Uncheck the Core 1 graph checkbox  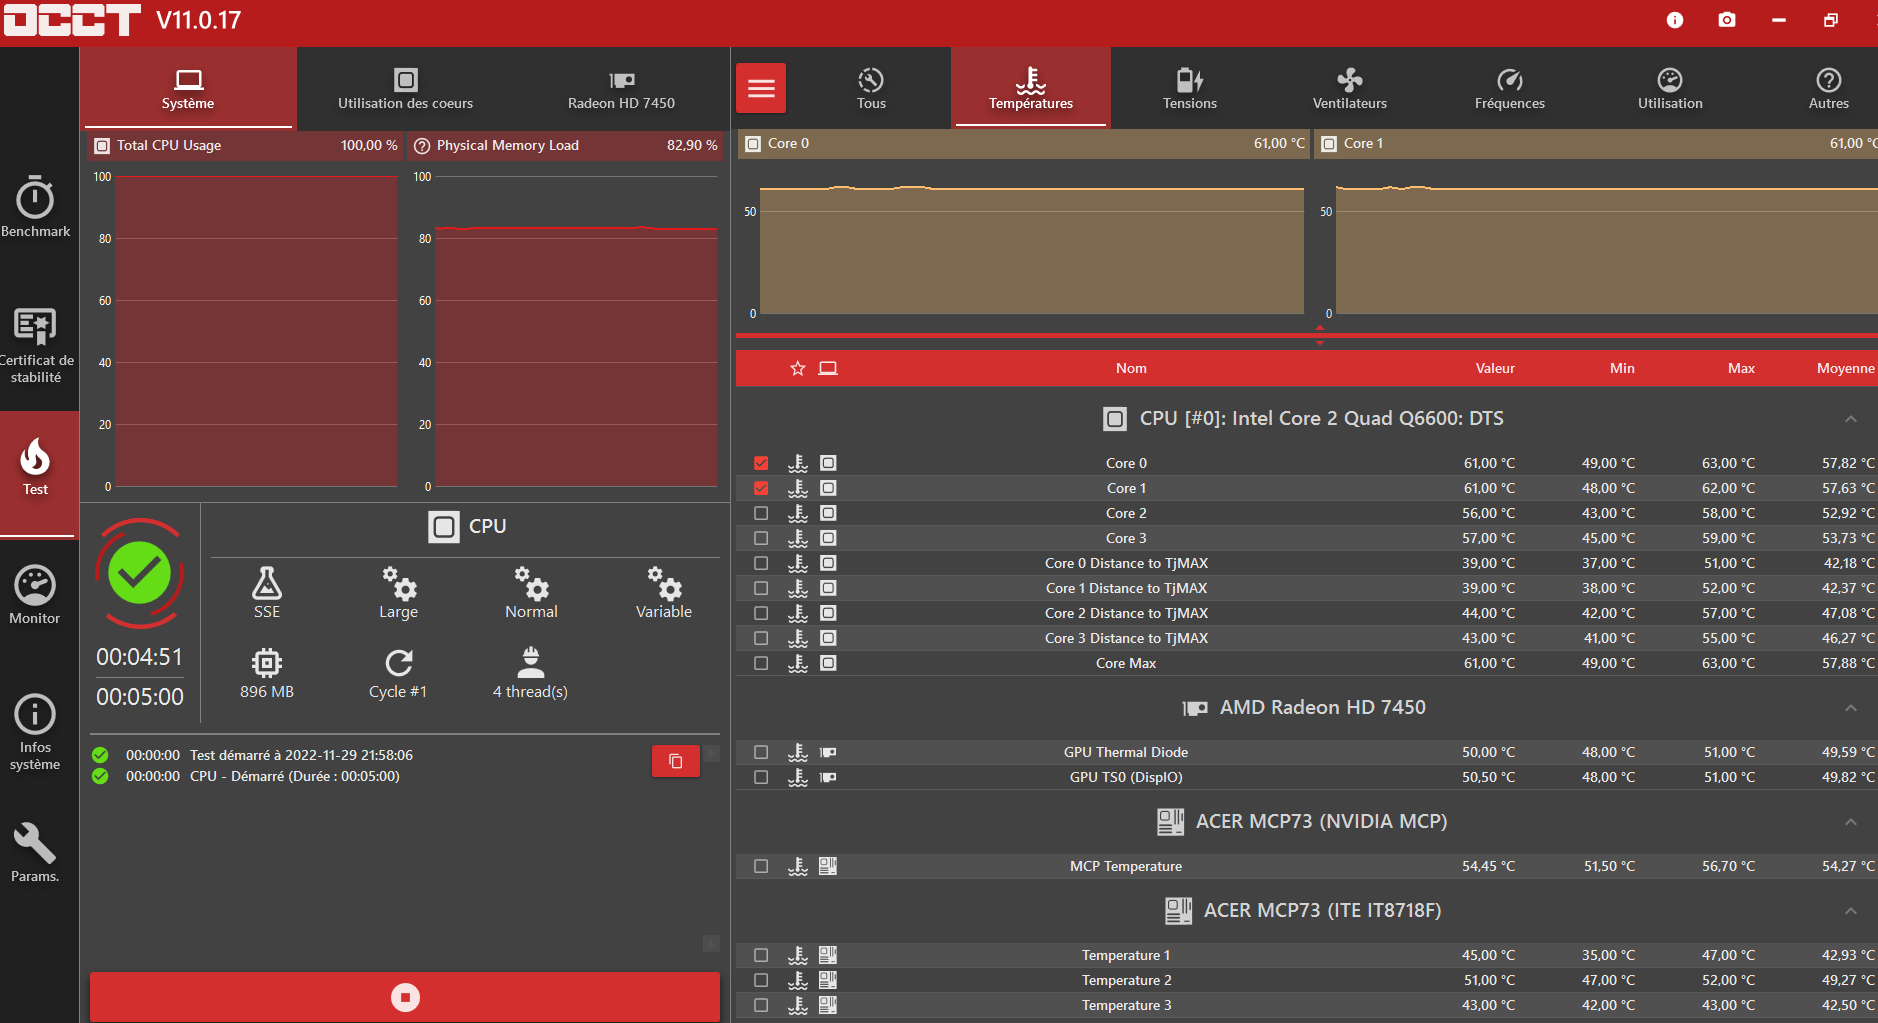(761, 488)
